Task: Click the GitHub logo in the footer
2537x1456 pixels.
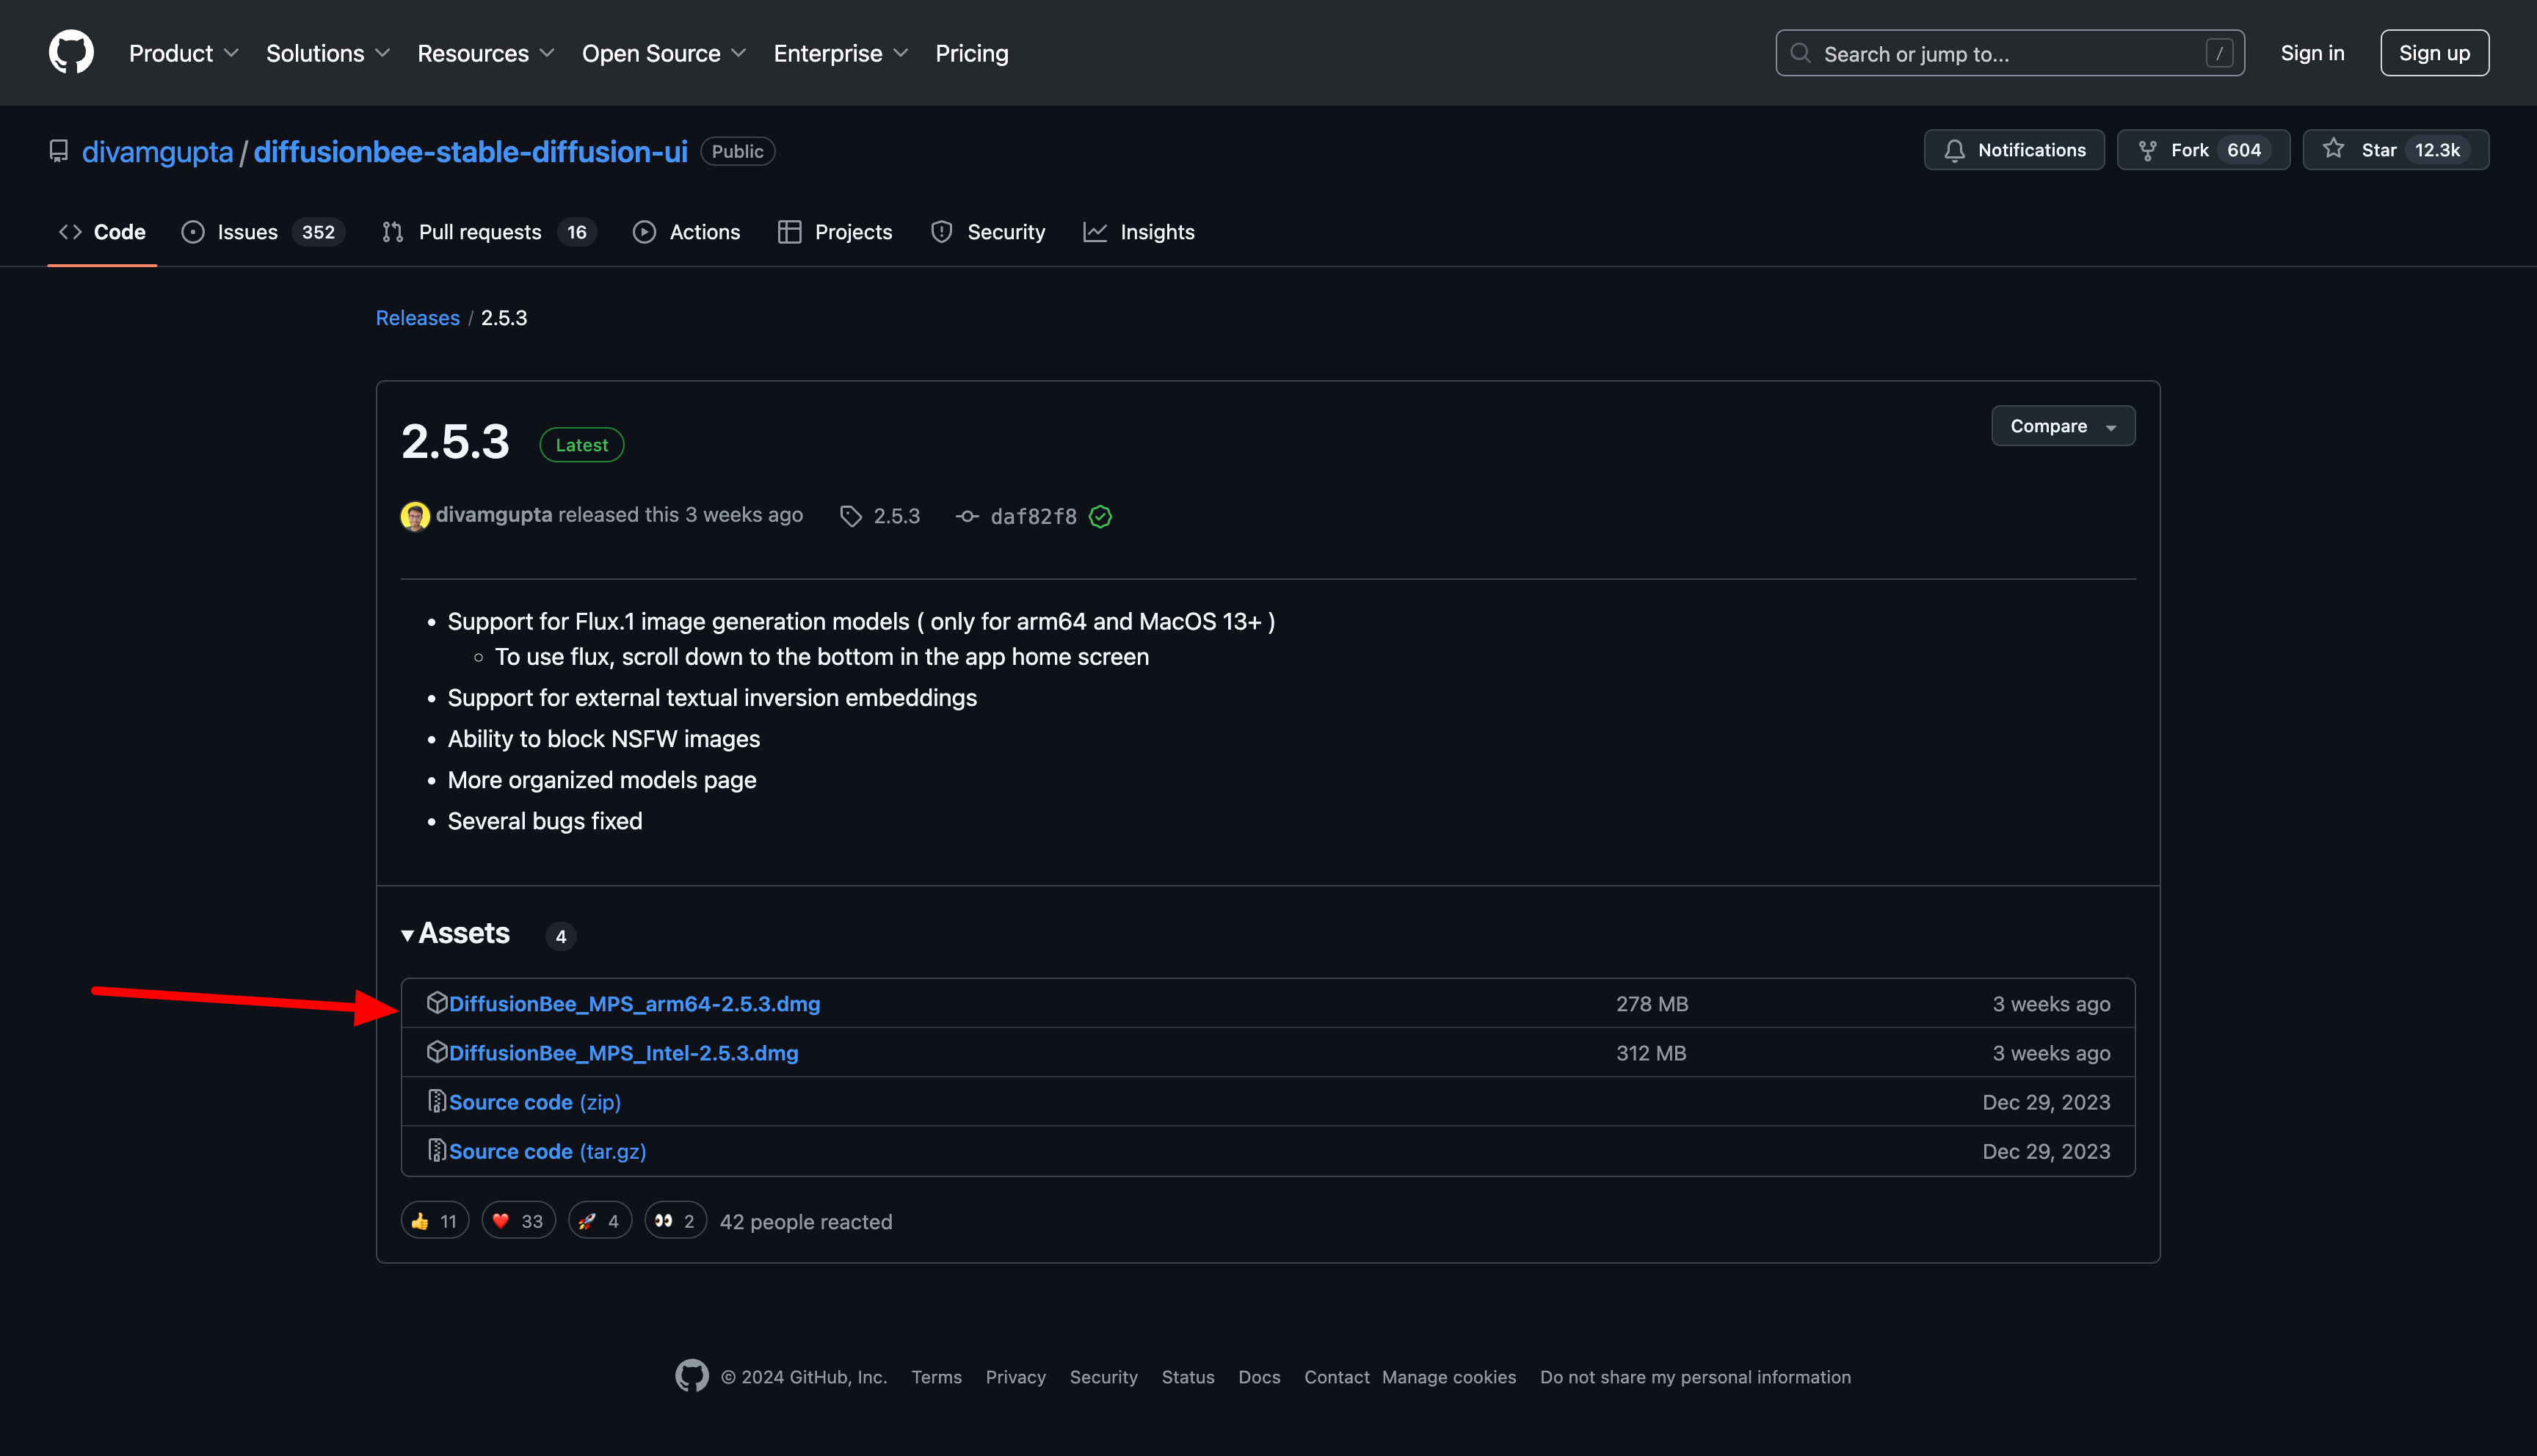Action: (692, 1376)
